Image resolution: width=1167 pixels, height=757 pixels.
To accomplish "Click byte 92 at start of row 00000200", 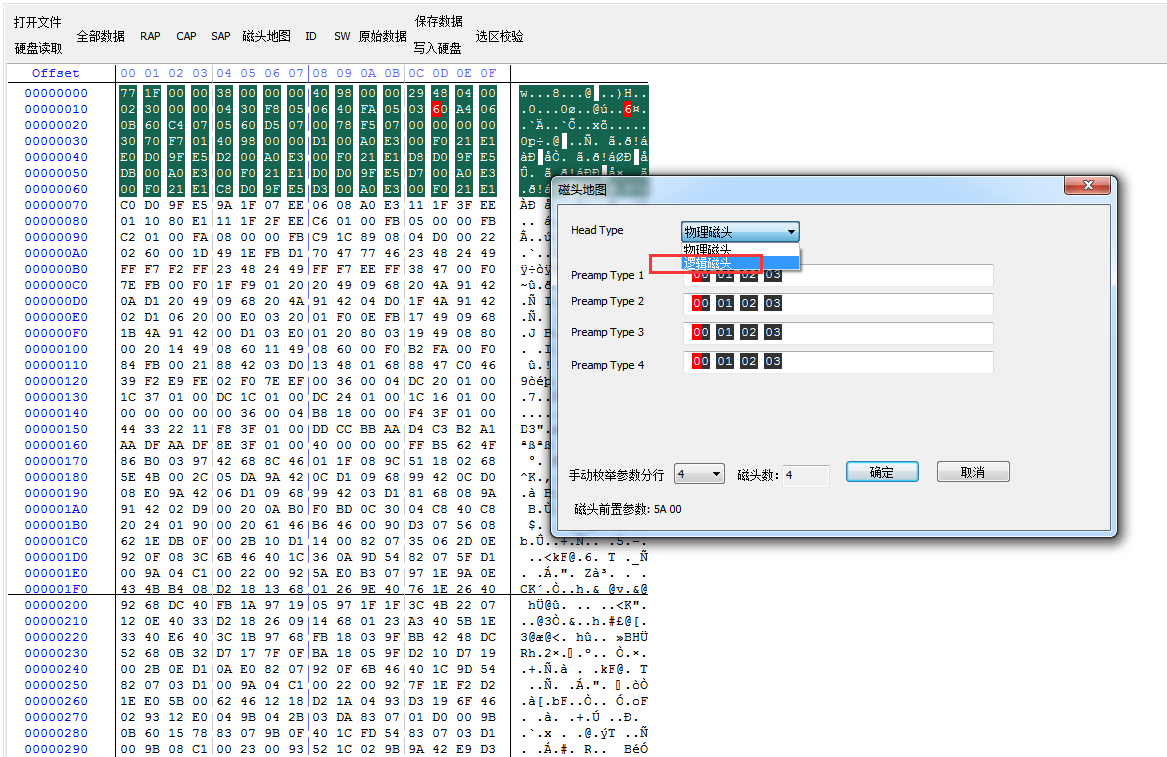I will click(128, 605).
